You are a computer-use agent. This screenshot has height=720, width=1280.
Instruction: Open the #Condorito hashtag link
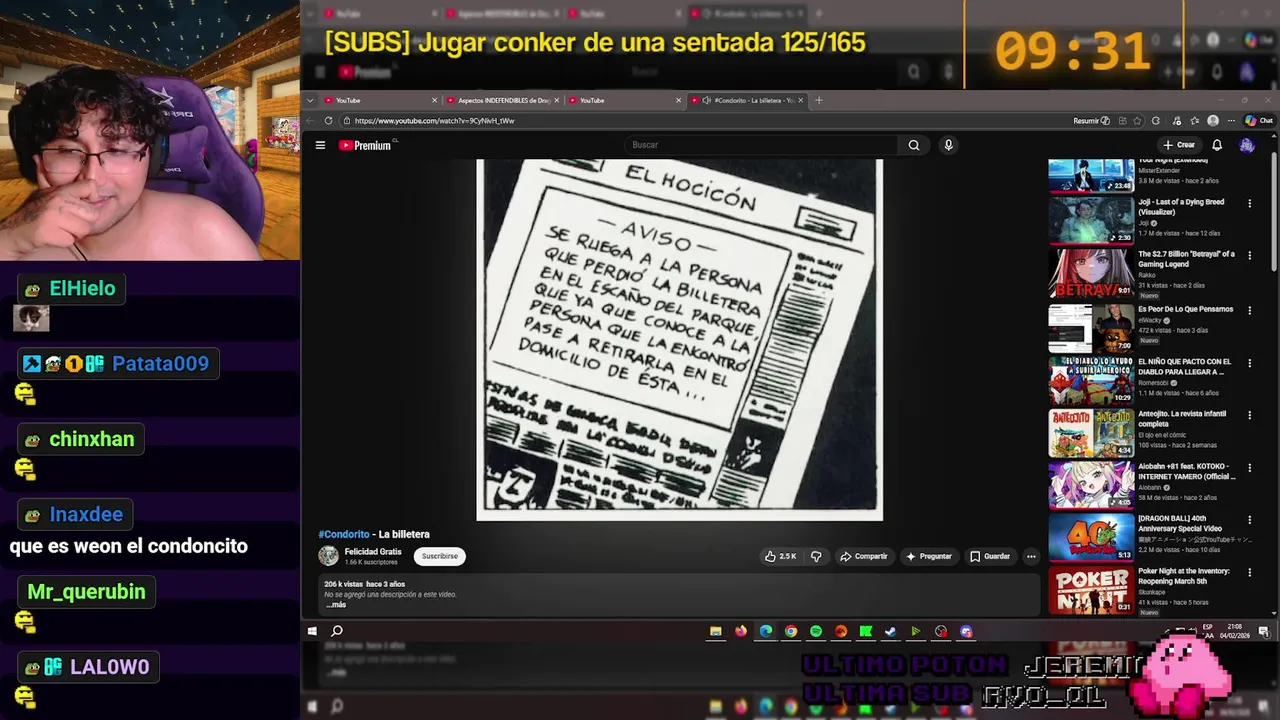pos(344,534)
